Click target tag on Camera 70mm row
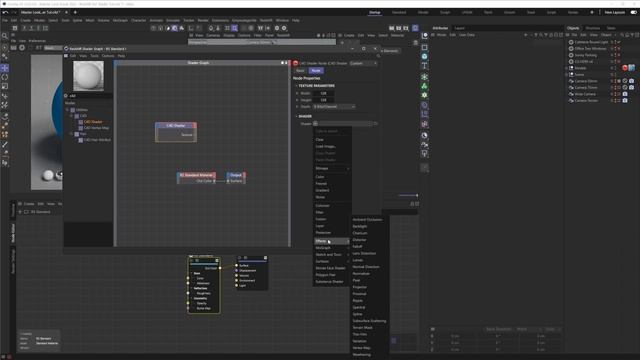Image resolution: width=640 pixels, height=360 pixels. coord(625,87)
